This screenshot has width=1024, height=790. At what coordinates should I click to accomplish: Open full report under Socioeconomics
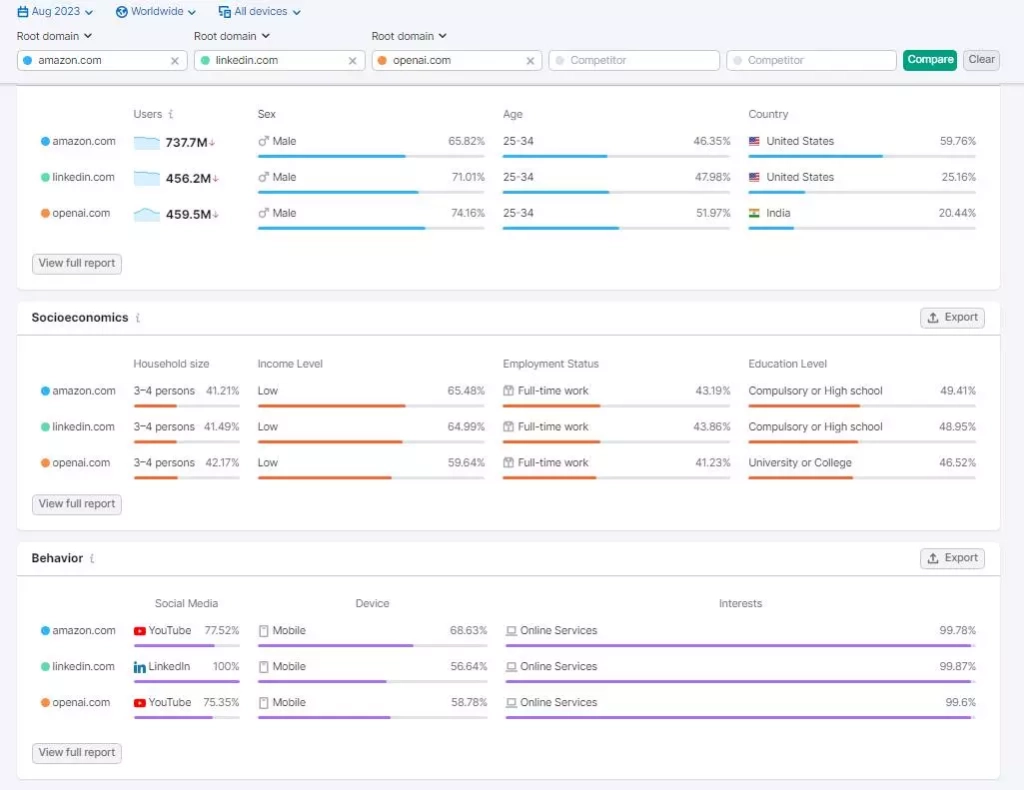pos(77,504)
